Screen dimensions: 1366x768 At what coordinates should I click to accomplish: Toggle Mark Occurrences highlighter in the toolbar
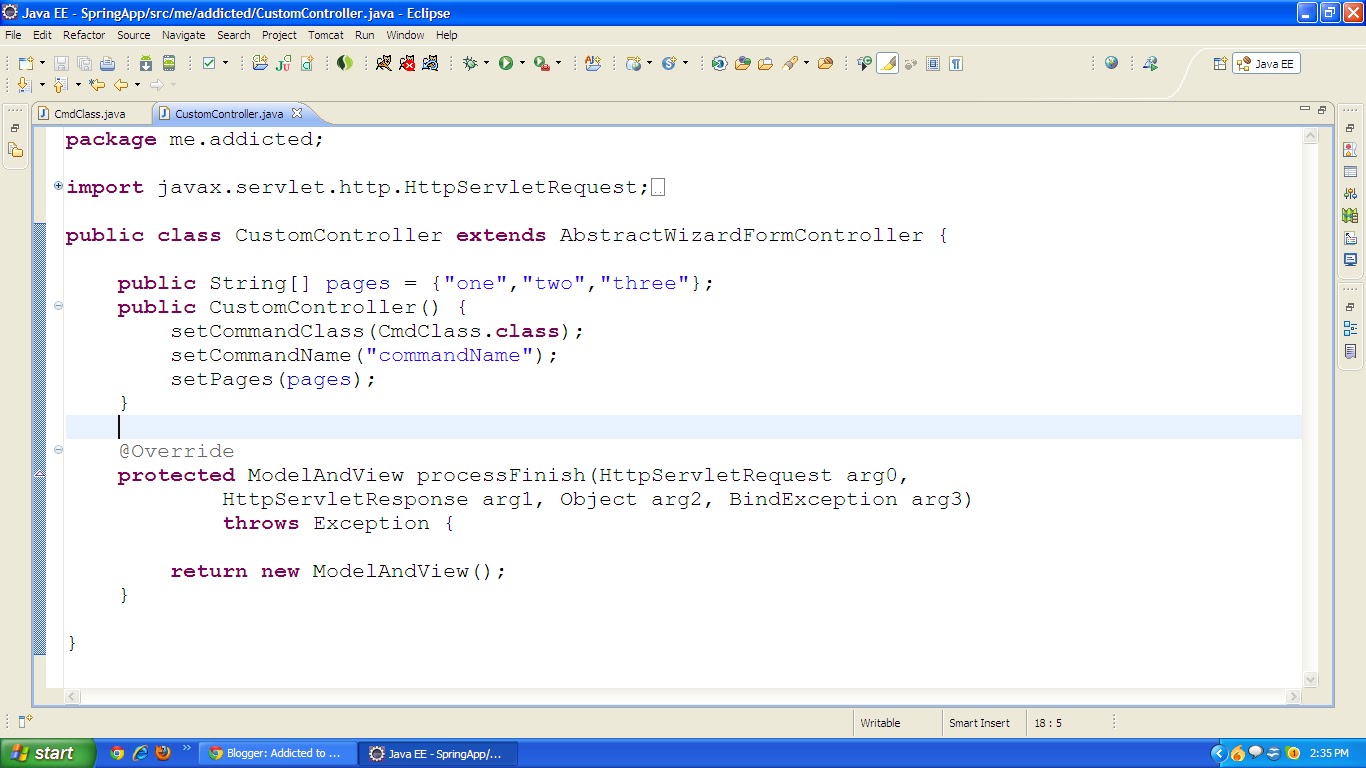(888, 64)
